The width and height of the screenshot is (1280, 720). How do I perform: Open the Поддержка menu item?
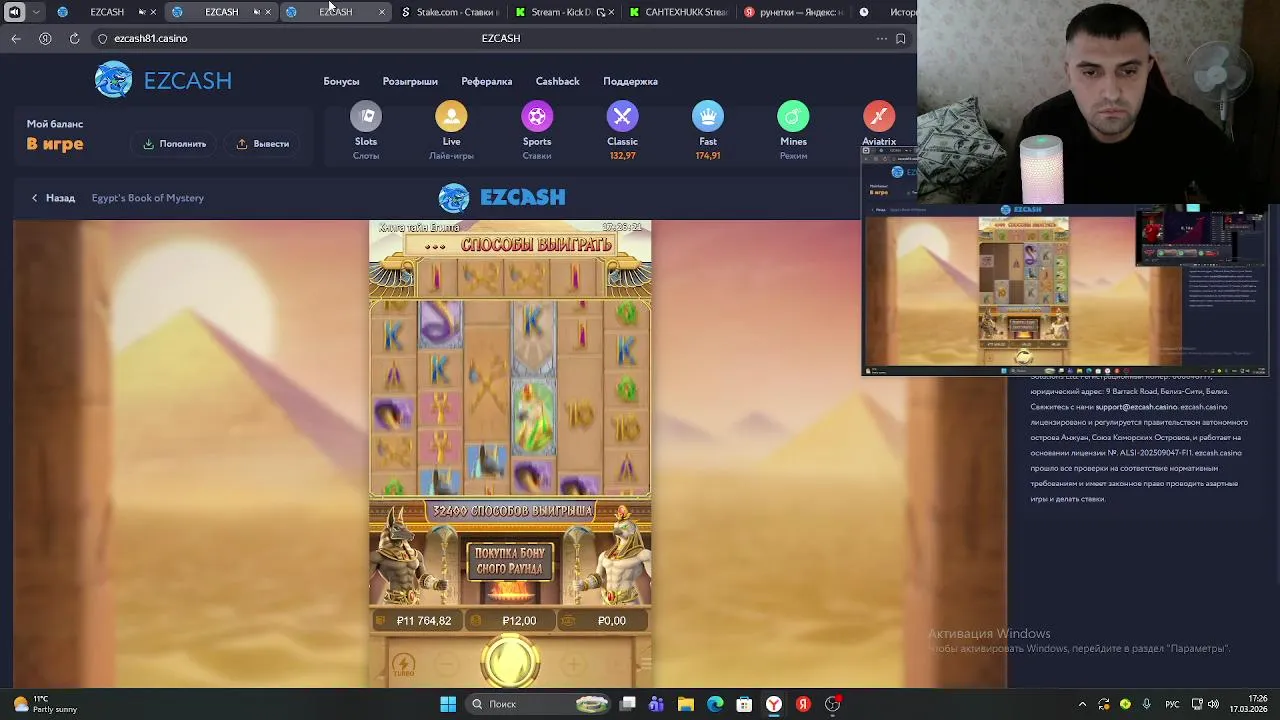click(x=630, y=81)
